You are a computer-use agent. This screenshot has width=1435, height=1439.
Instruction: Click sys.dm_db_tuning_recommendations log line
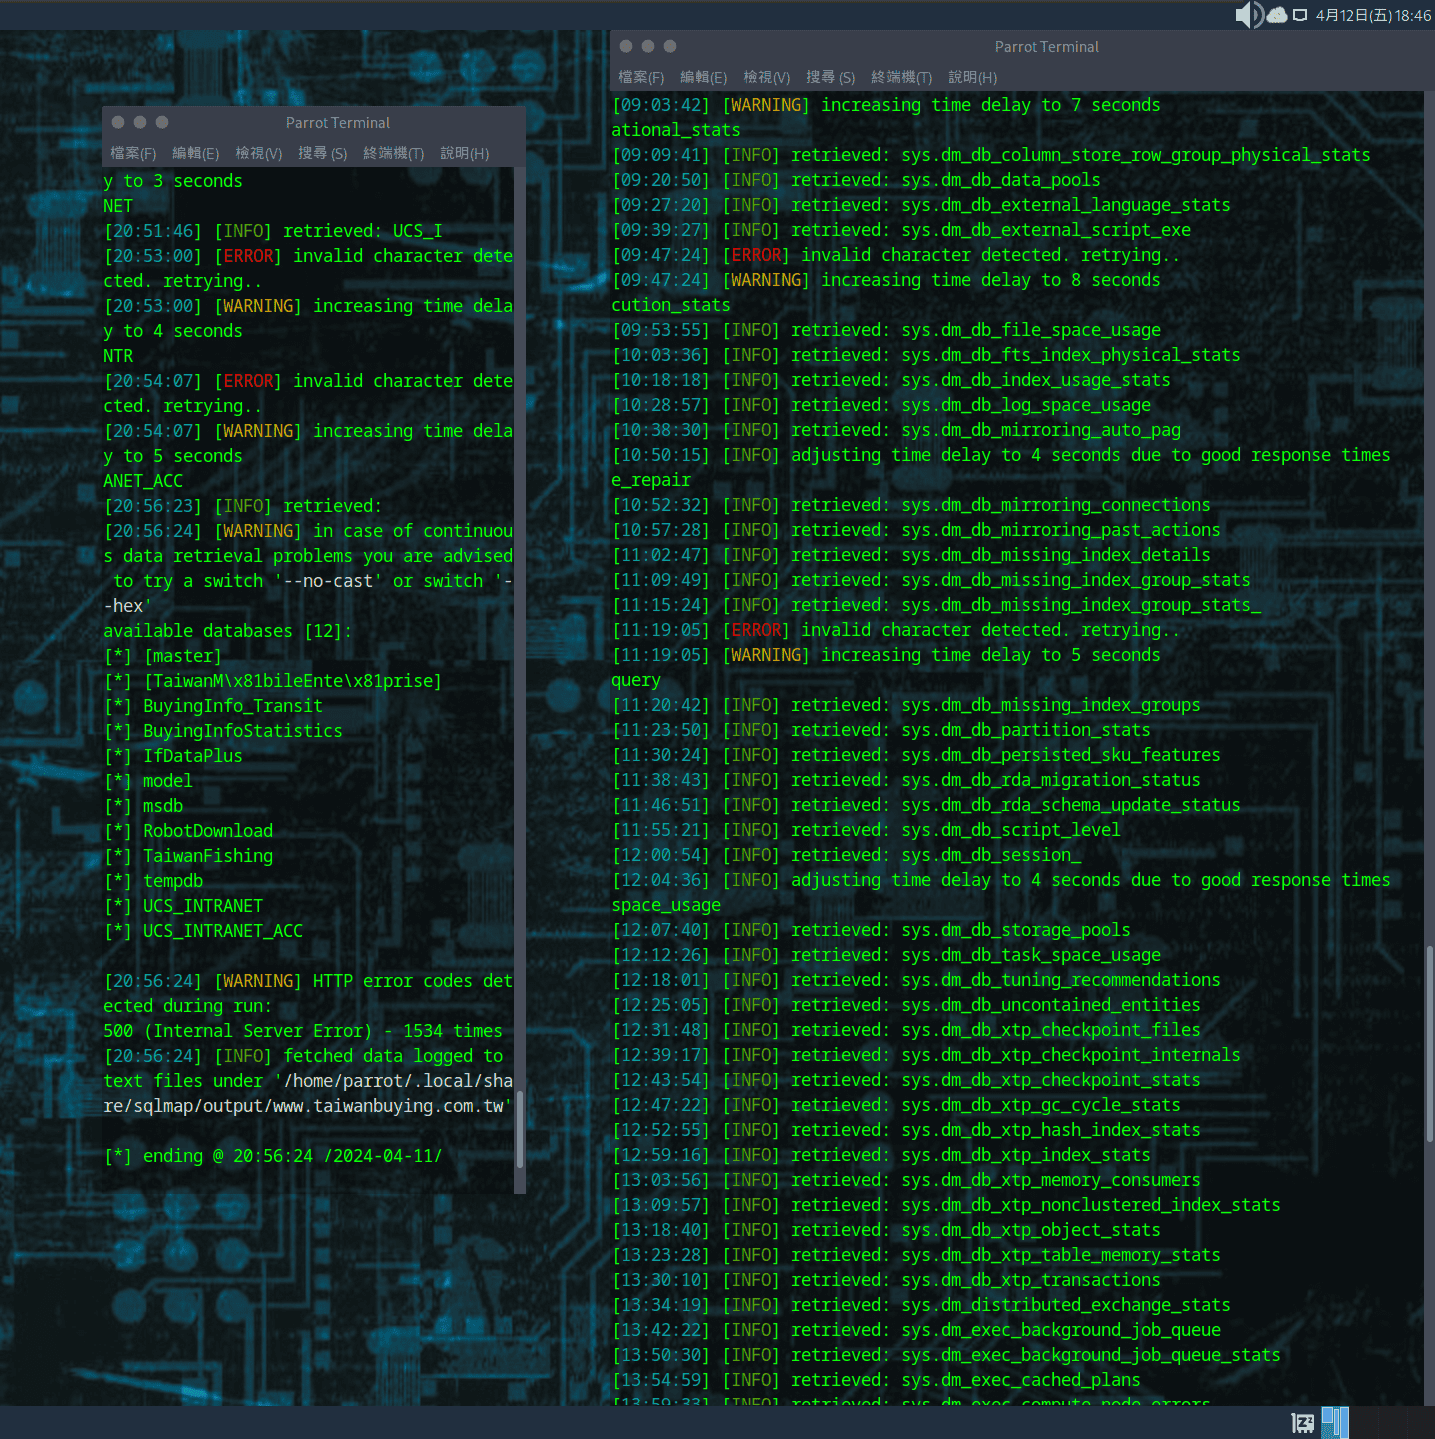[x=916, y=980]
